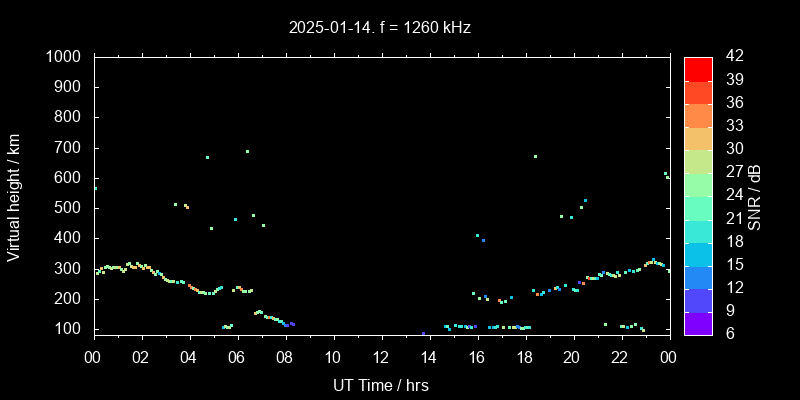This screenshot has height=400, width=800.
Task: Click the 1000 tick label on height axis
Action: point(66,57)
